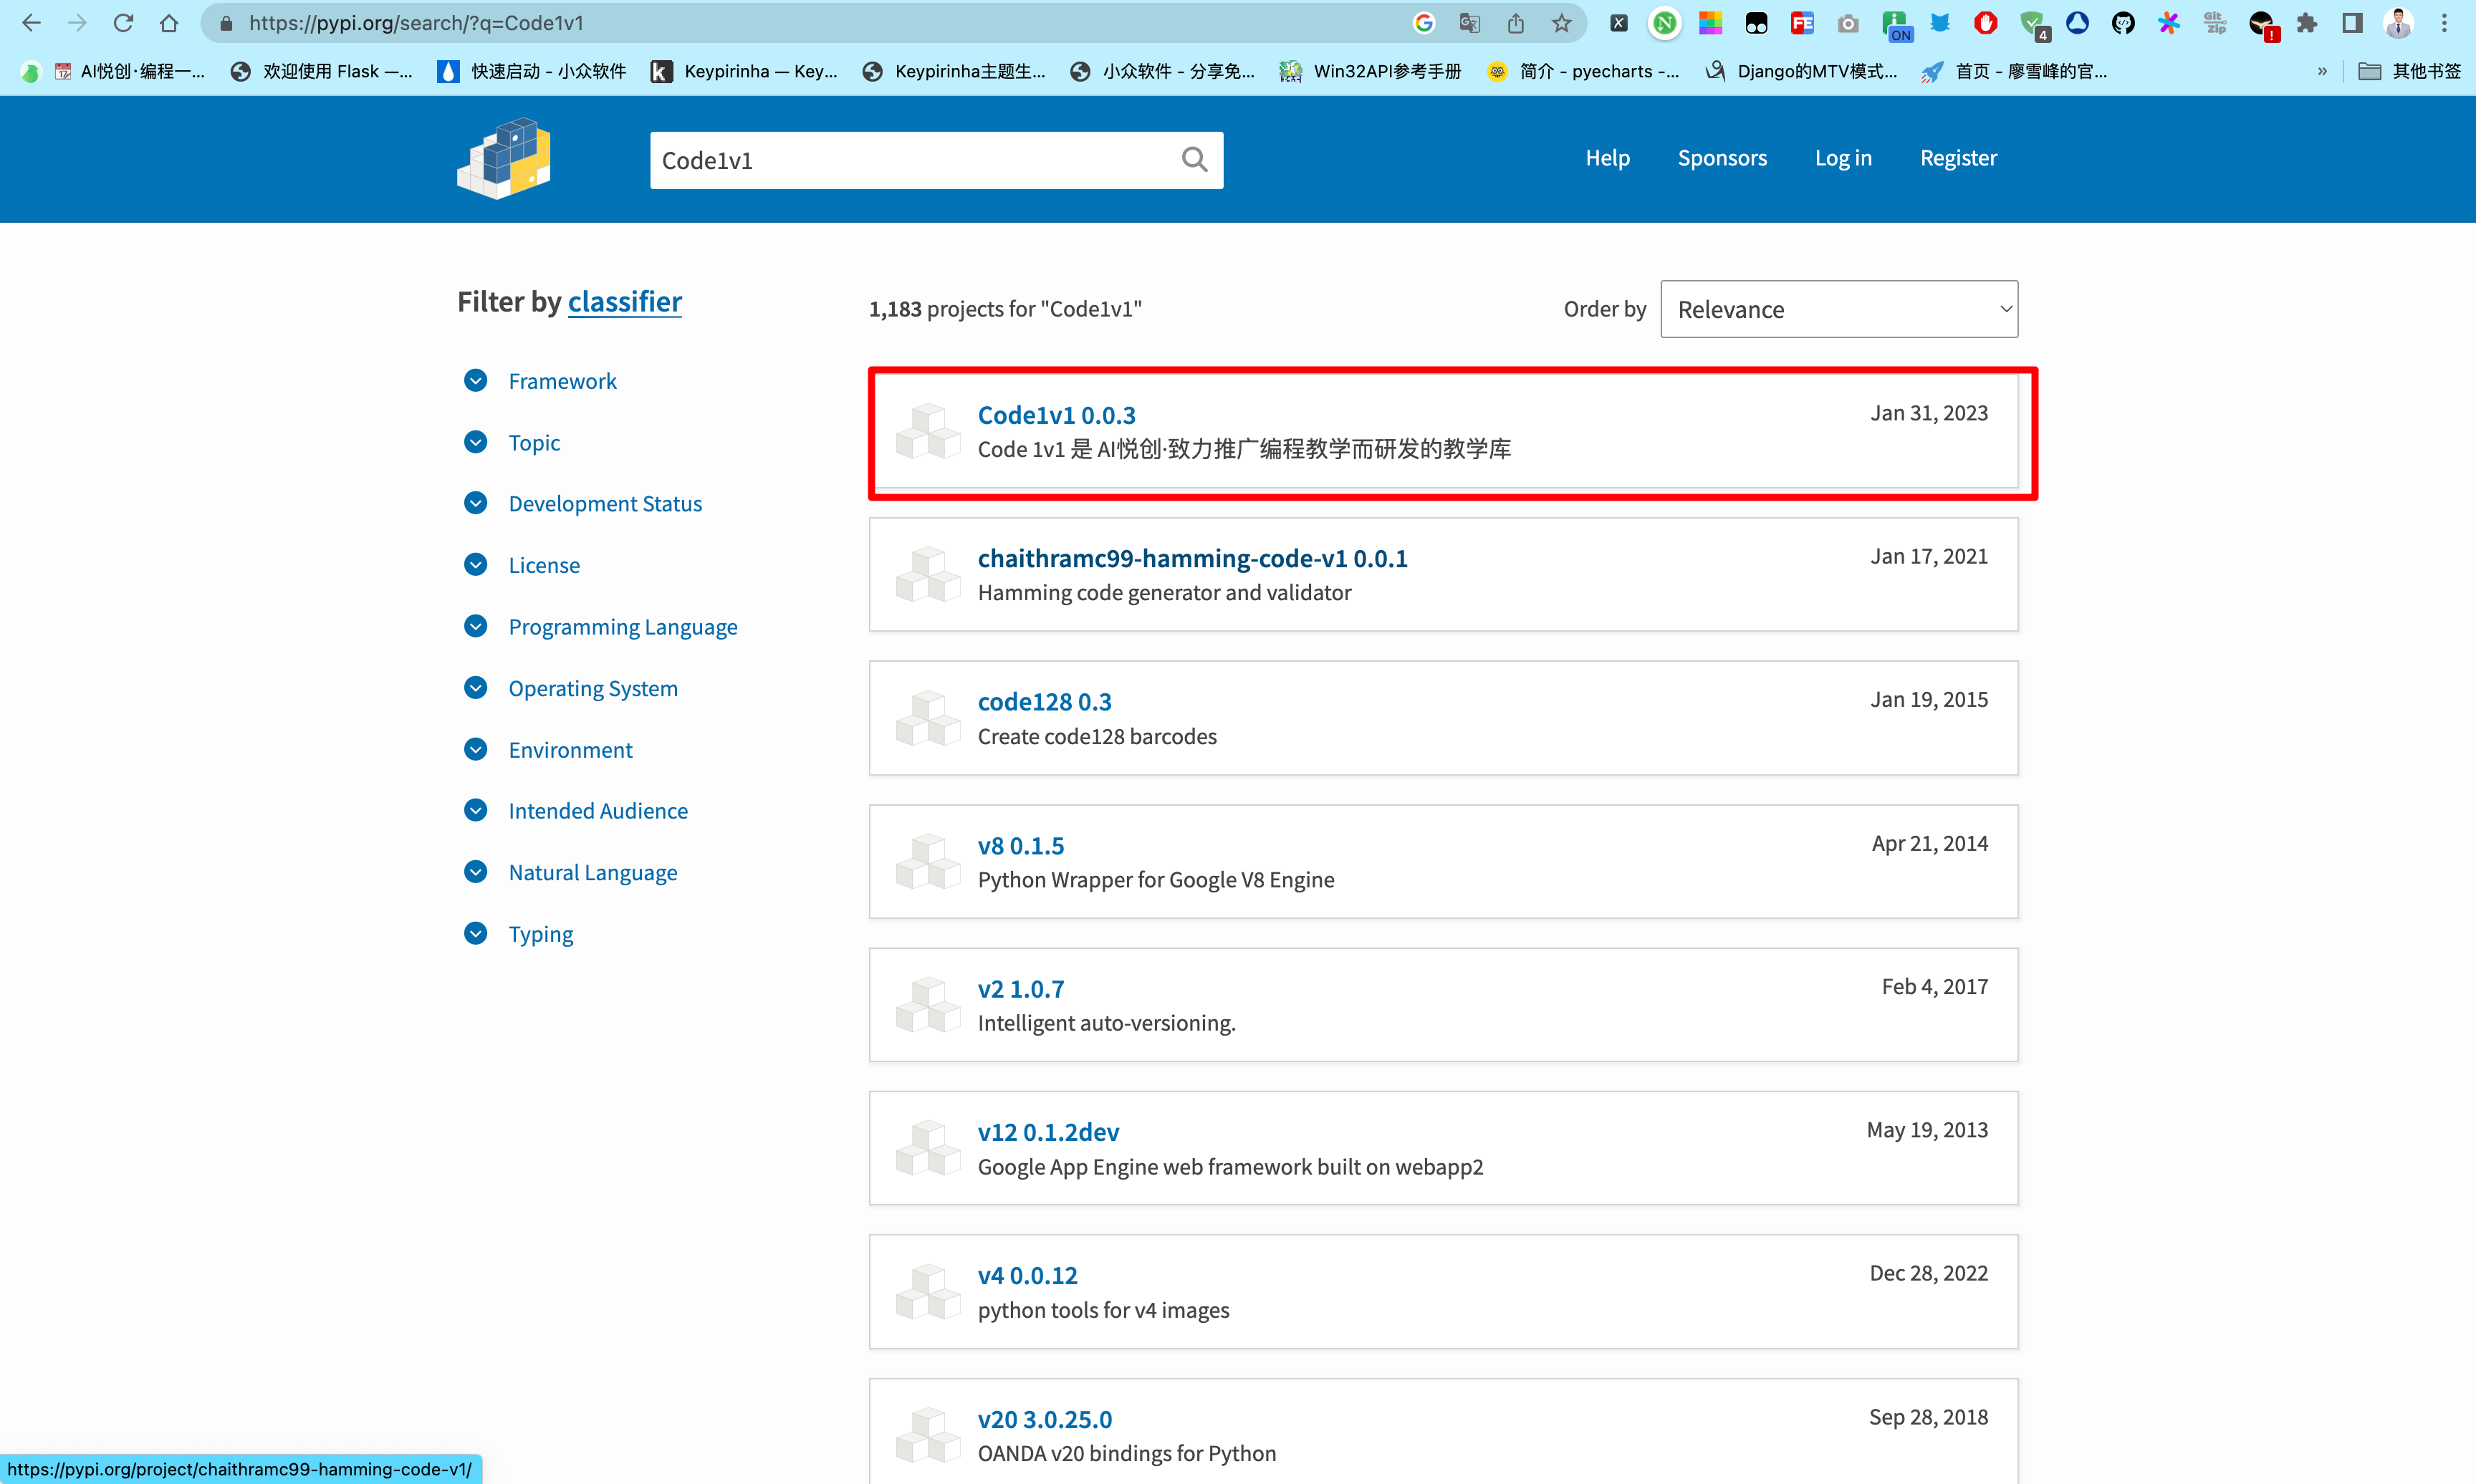Viewport: 2476px width, 1484px height.
Task: Click the PyPI logo to go home
Action: pos(504,159)
